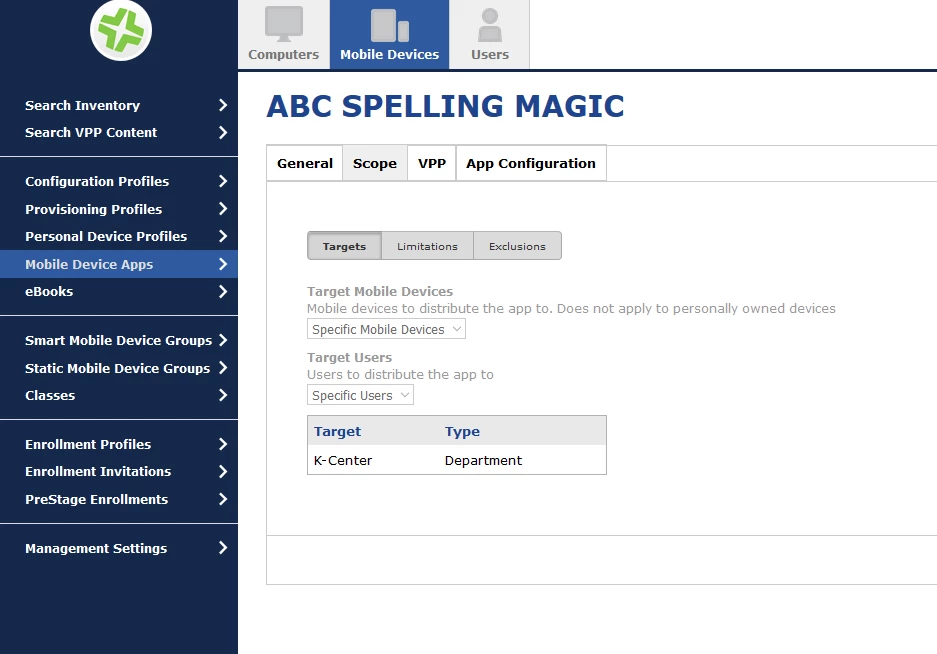Click the K-Center target cell

(343, 460)
